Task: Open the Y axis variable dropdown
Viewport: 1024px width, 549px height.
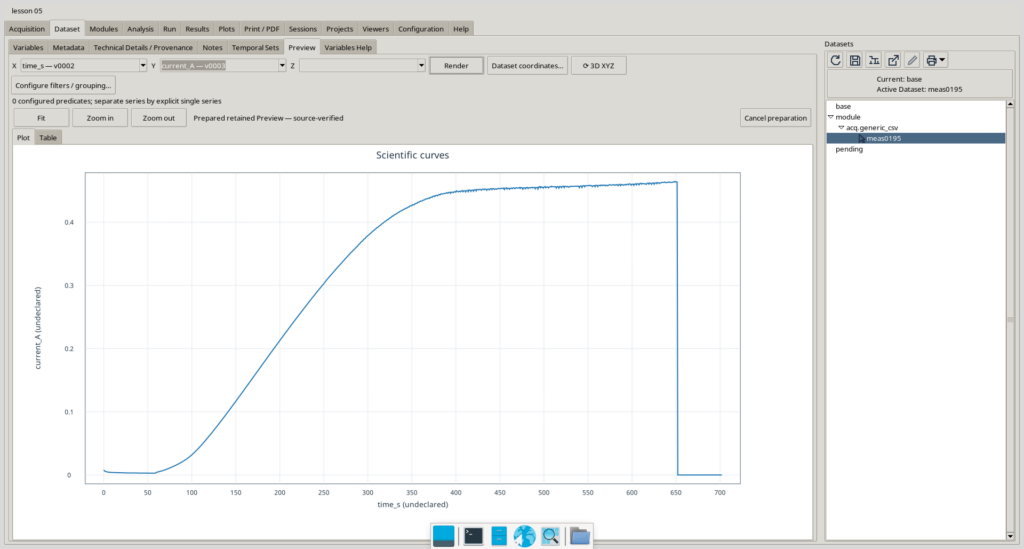Action: point(282,65)
